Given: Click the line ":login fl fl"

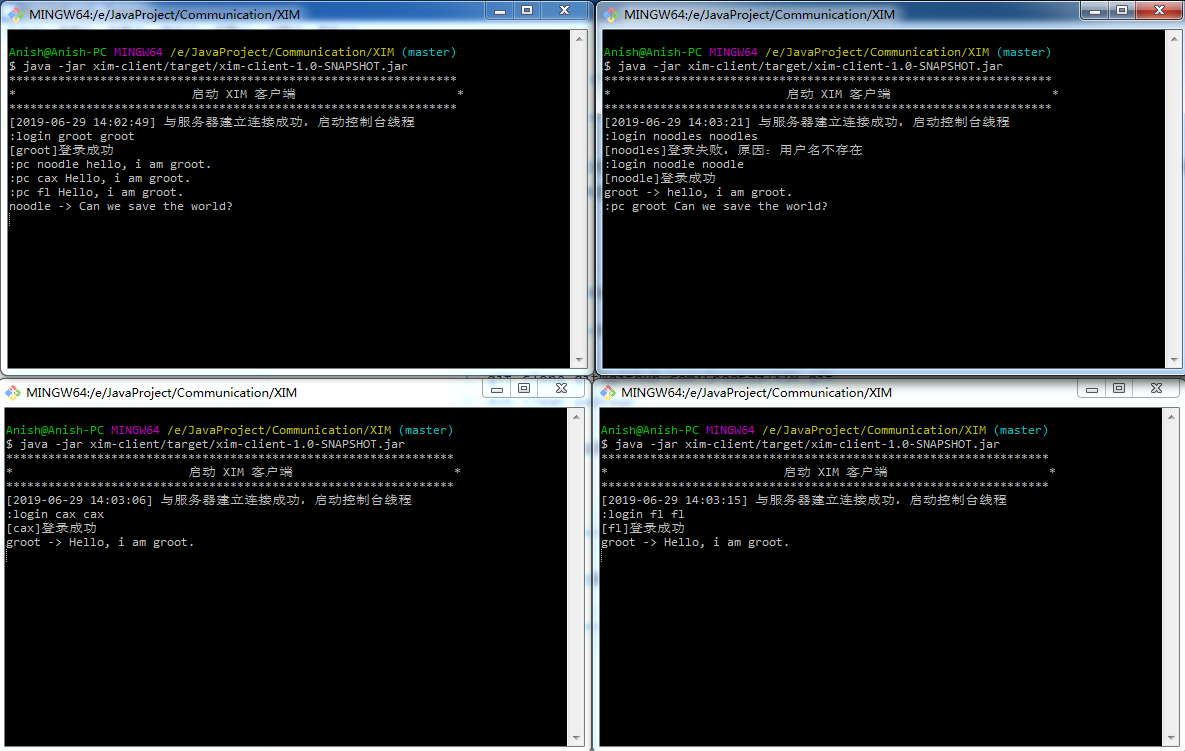Looking at the screenshot, I should point(643,514).
